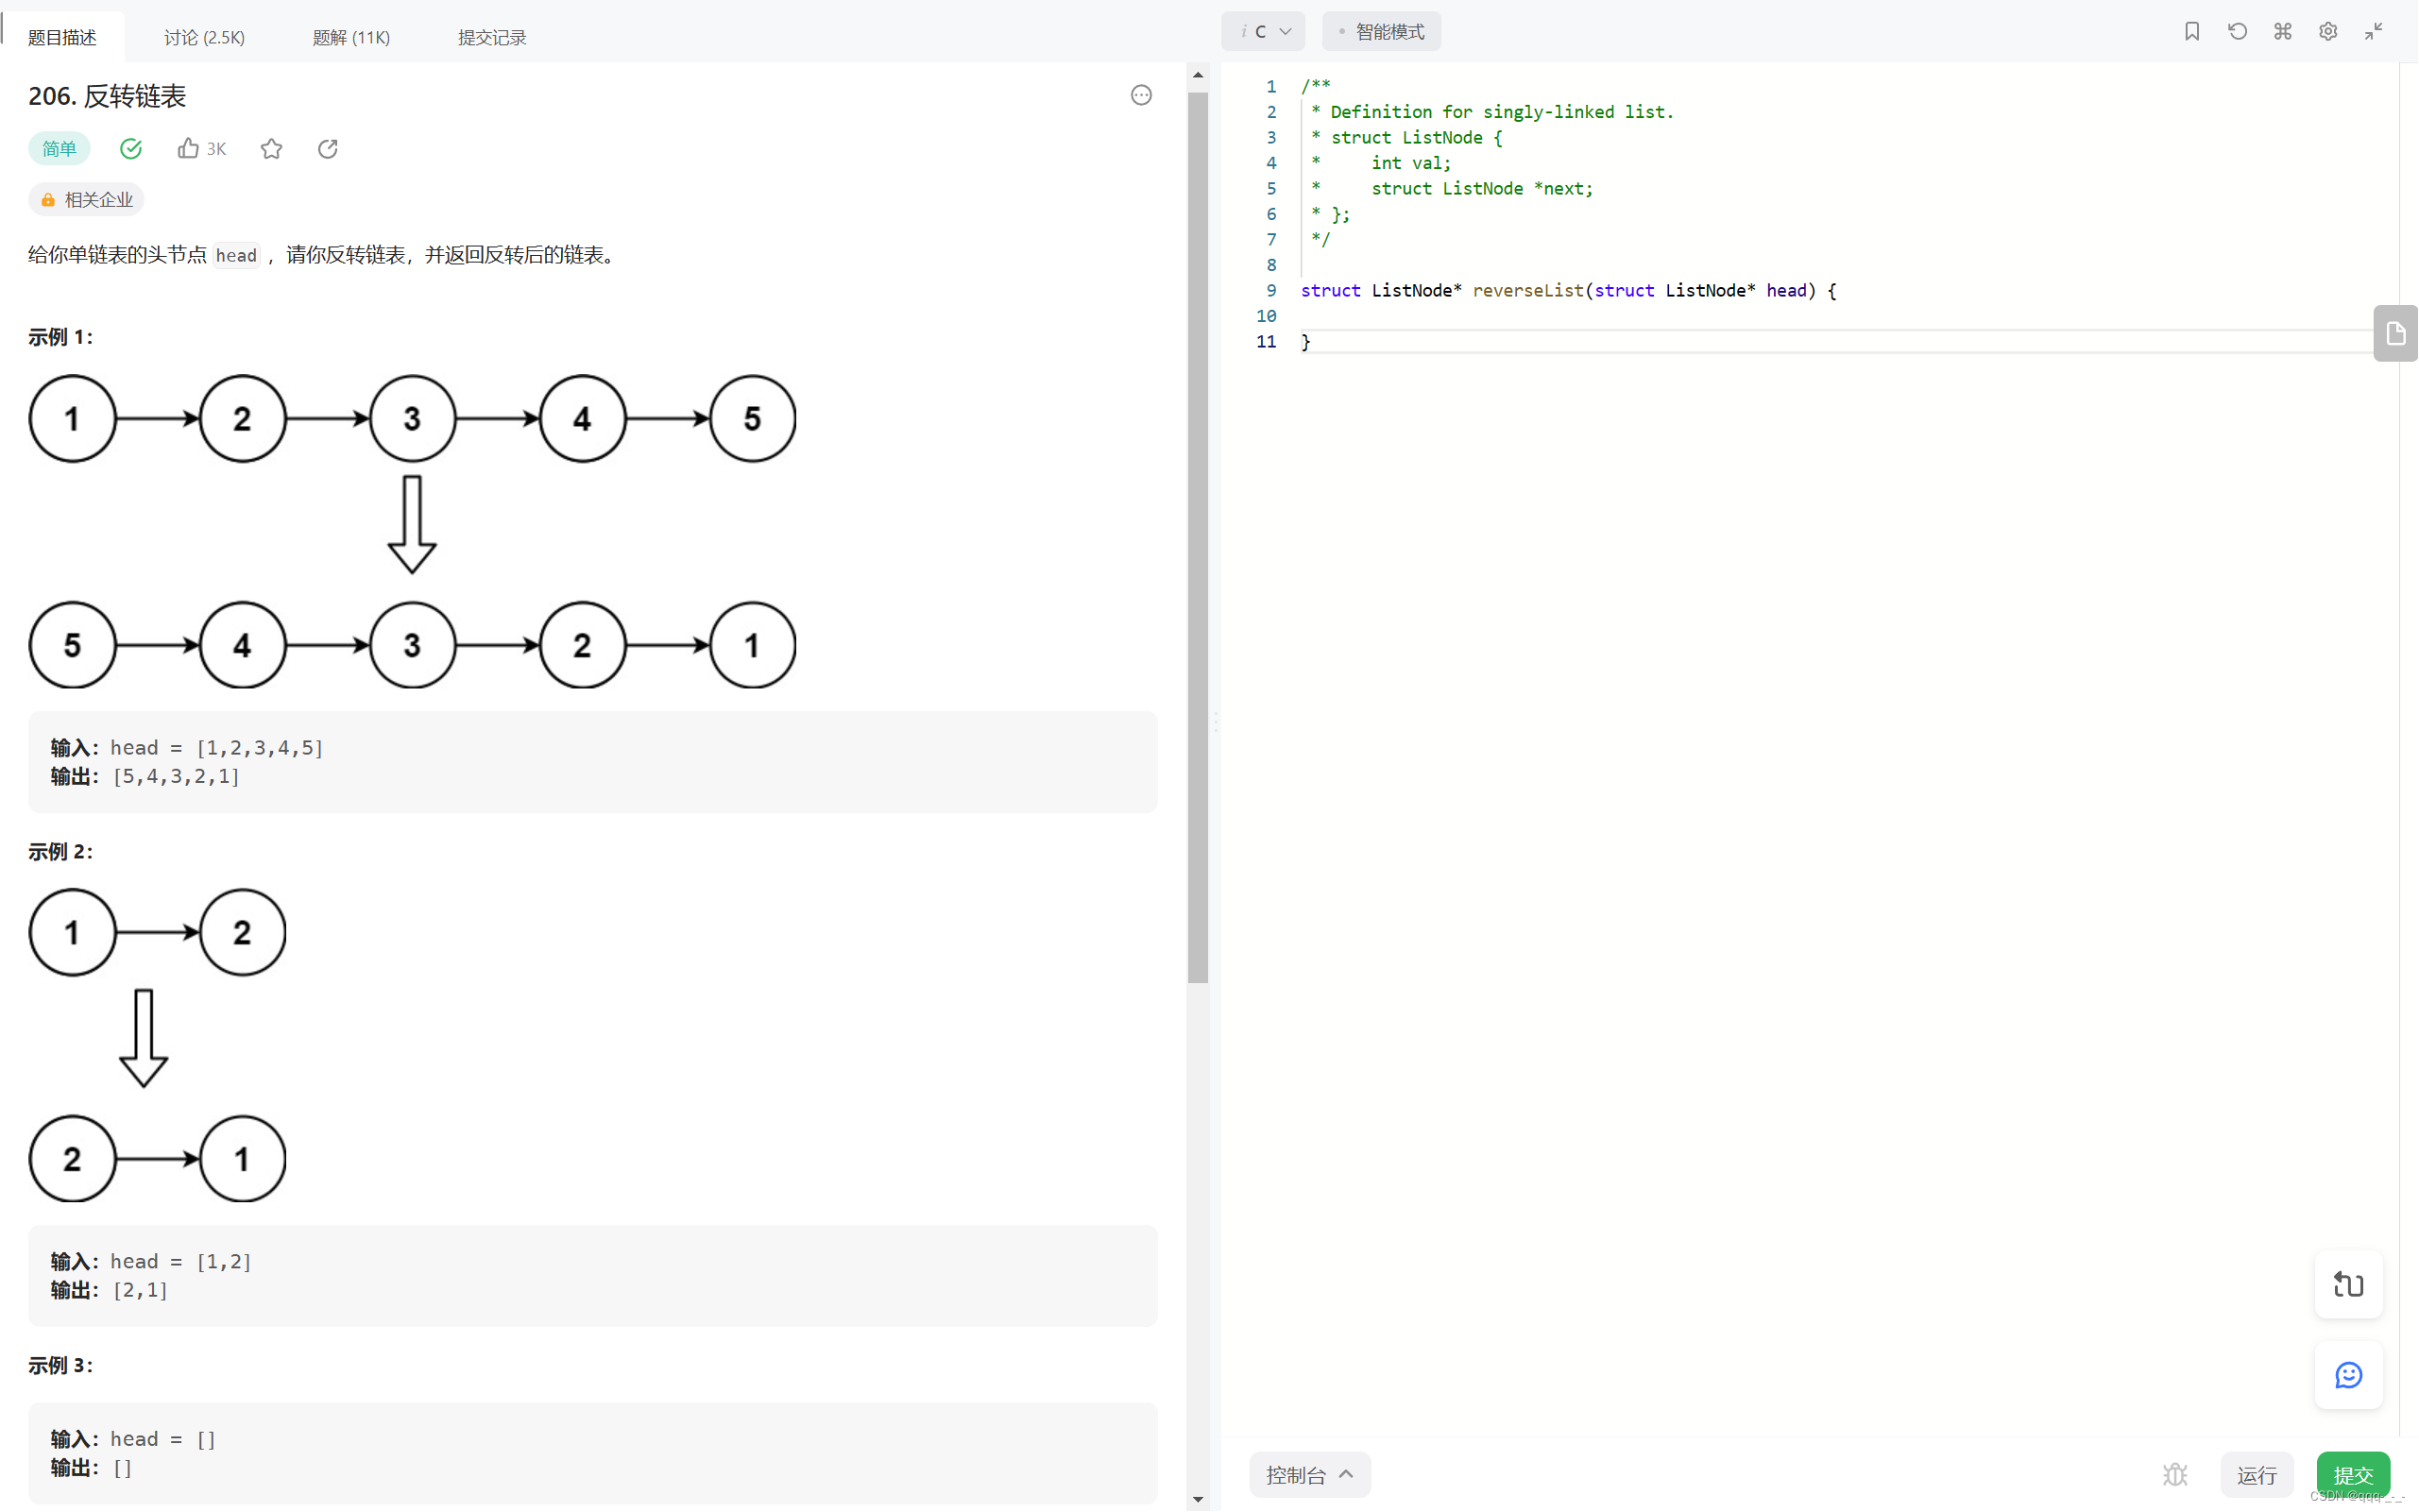Favorite the problem with the star icon
The height and width of the screenshot is (1512, 2419).
pos(271,149)
